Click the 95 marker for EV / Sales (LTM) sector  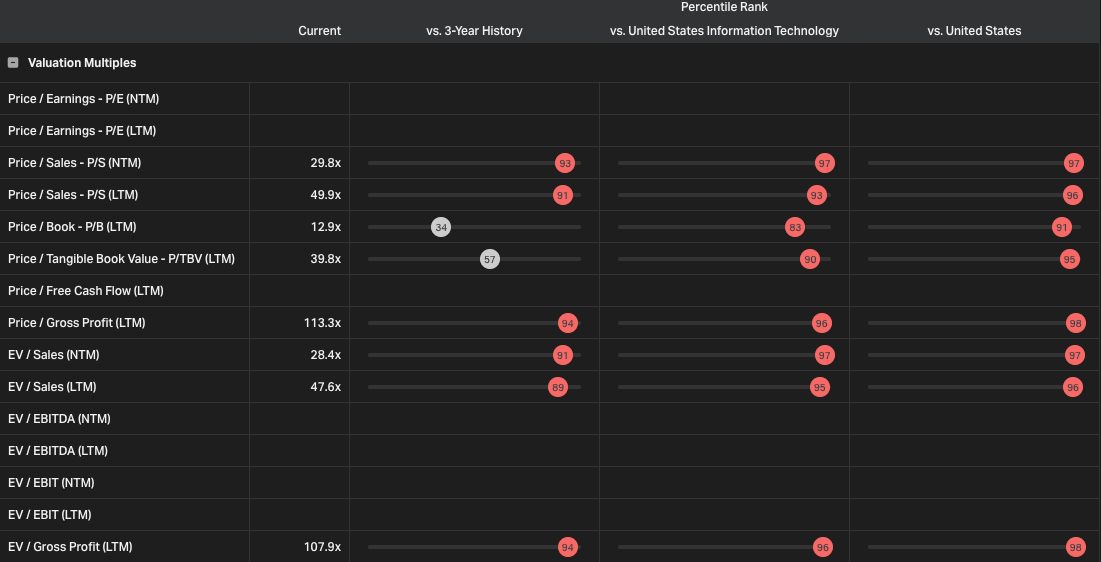(x=819, y=387)
